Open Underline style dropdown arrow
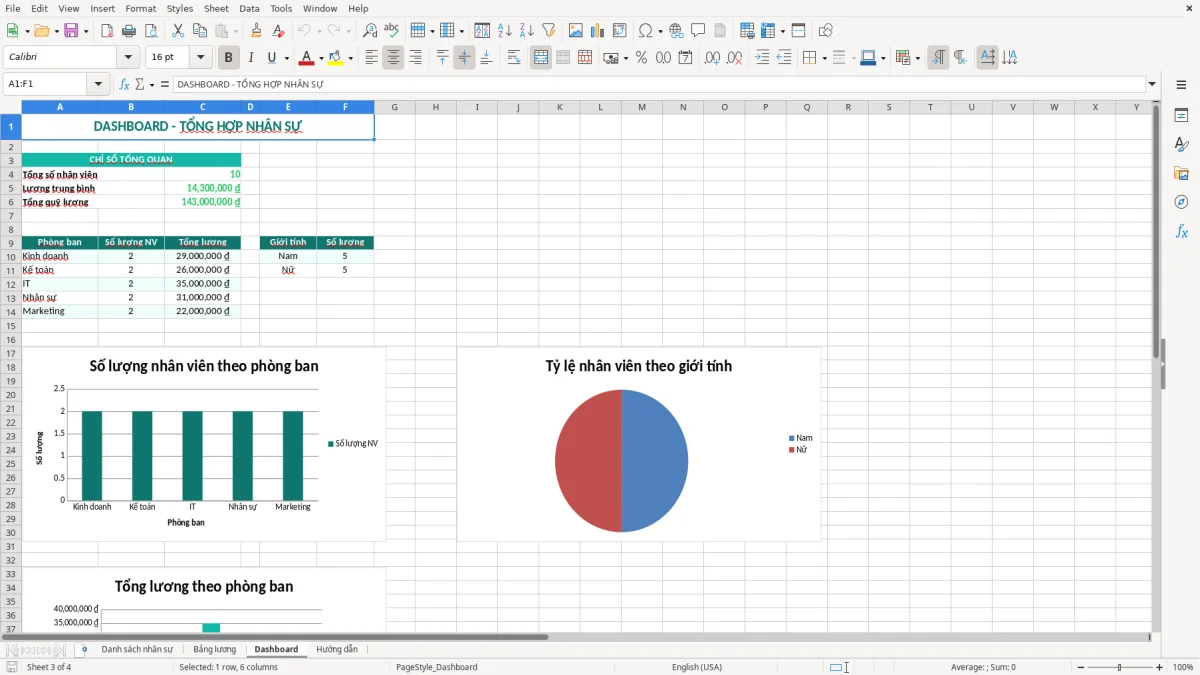The width and height of the screenshot is (1200, 675). (286, 58)
